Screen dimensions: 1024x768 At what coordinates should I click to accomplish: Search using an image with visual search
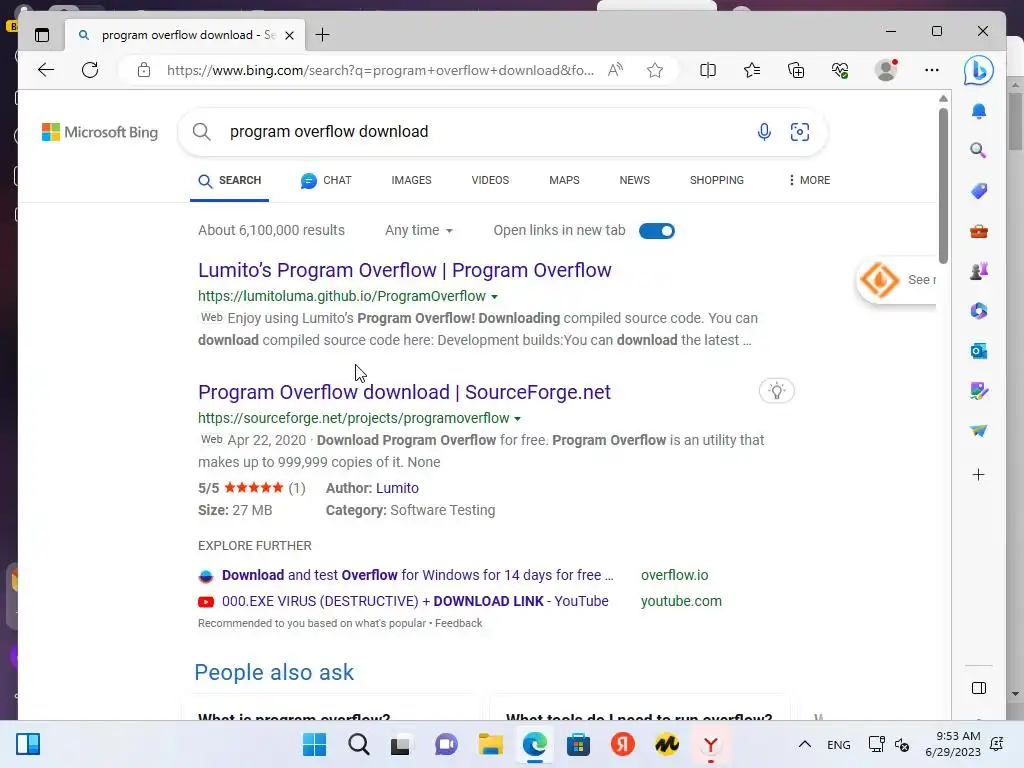tap(800, 132)
